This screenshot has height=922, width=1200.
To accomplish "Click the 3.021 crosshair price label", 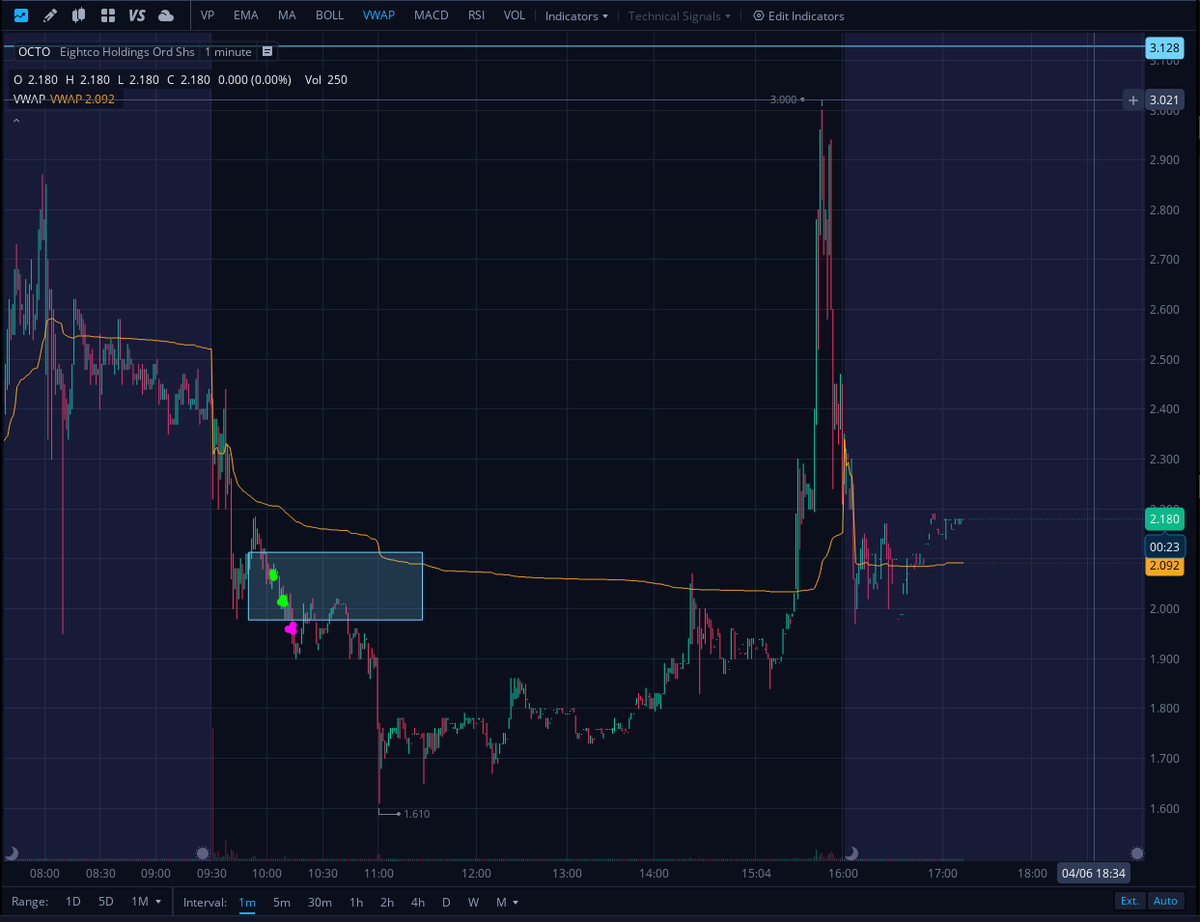I will 1165,100.
